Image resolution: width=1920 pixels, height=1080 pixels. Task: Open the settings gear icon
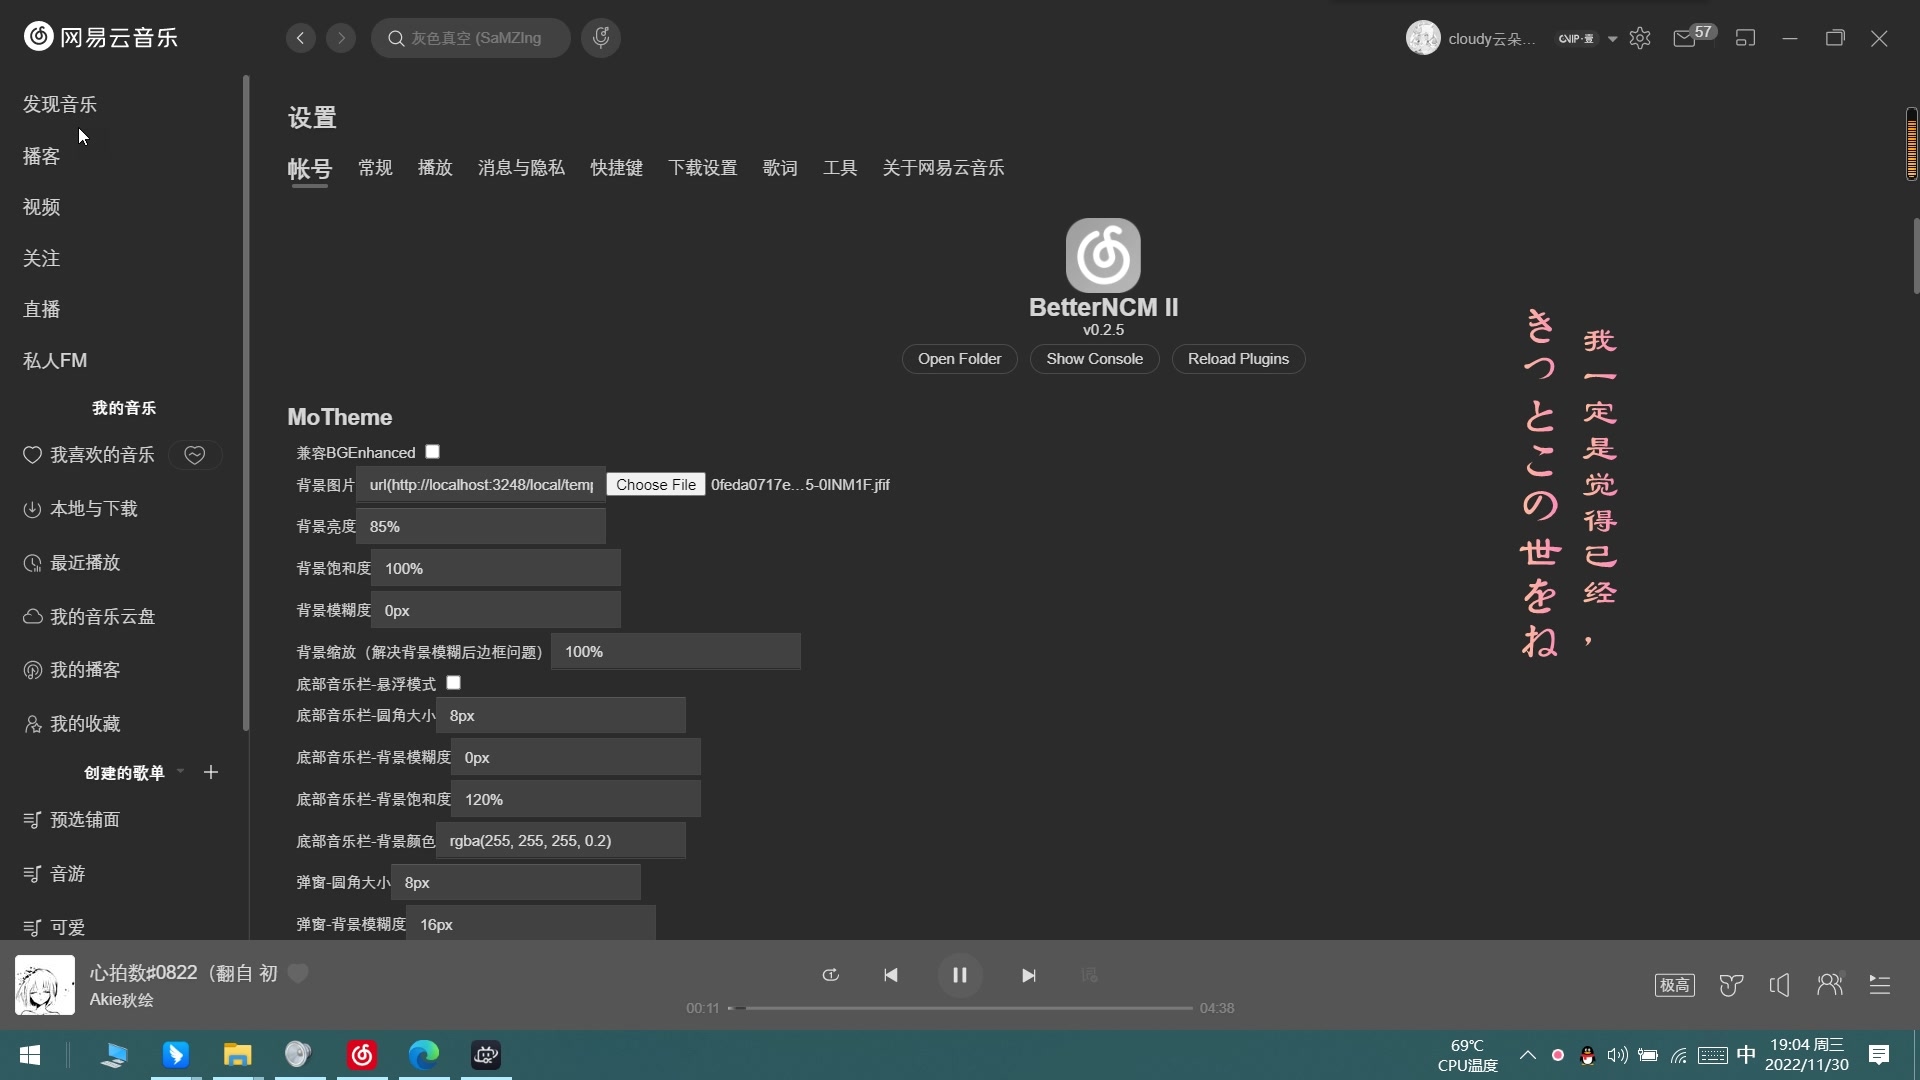click(1640, 38)
